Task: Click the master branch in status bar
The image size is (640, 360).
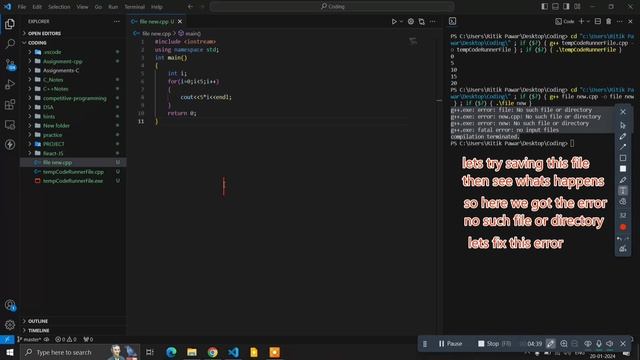Action: (29, 340)
